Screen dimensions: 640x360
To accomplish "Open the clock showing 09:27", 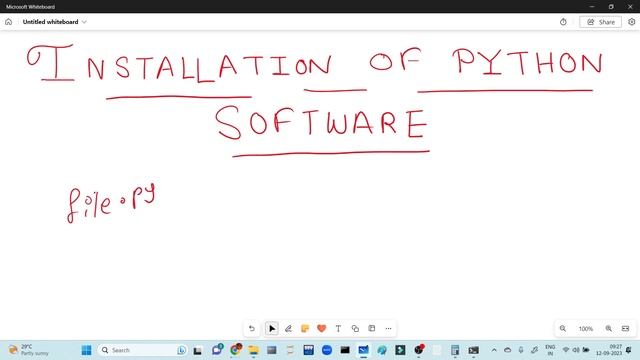I will click(x=609, y=350).
